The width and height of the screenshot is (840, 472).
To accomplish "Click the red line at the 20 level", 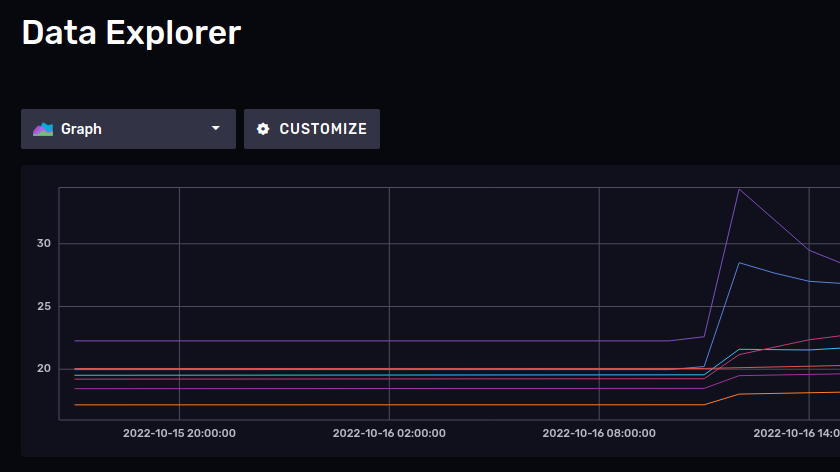I will (400, 369).
